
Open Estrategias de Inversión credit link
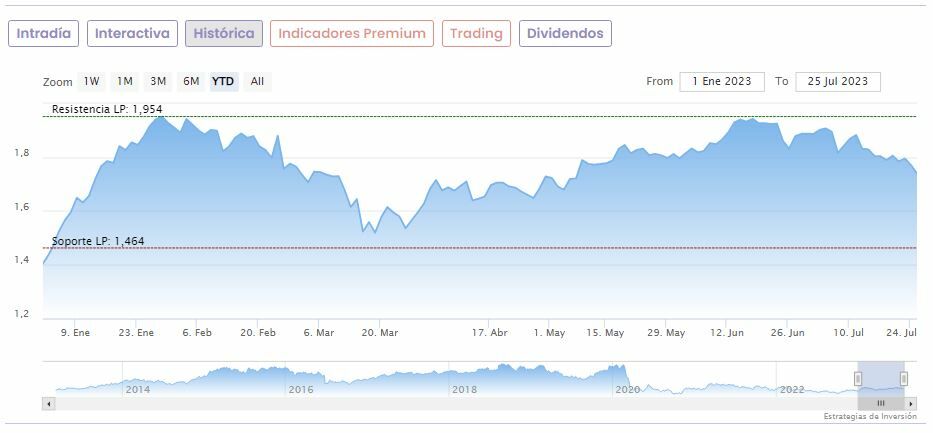coord(869,417)
